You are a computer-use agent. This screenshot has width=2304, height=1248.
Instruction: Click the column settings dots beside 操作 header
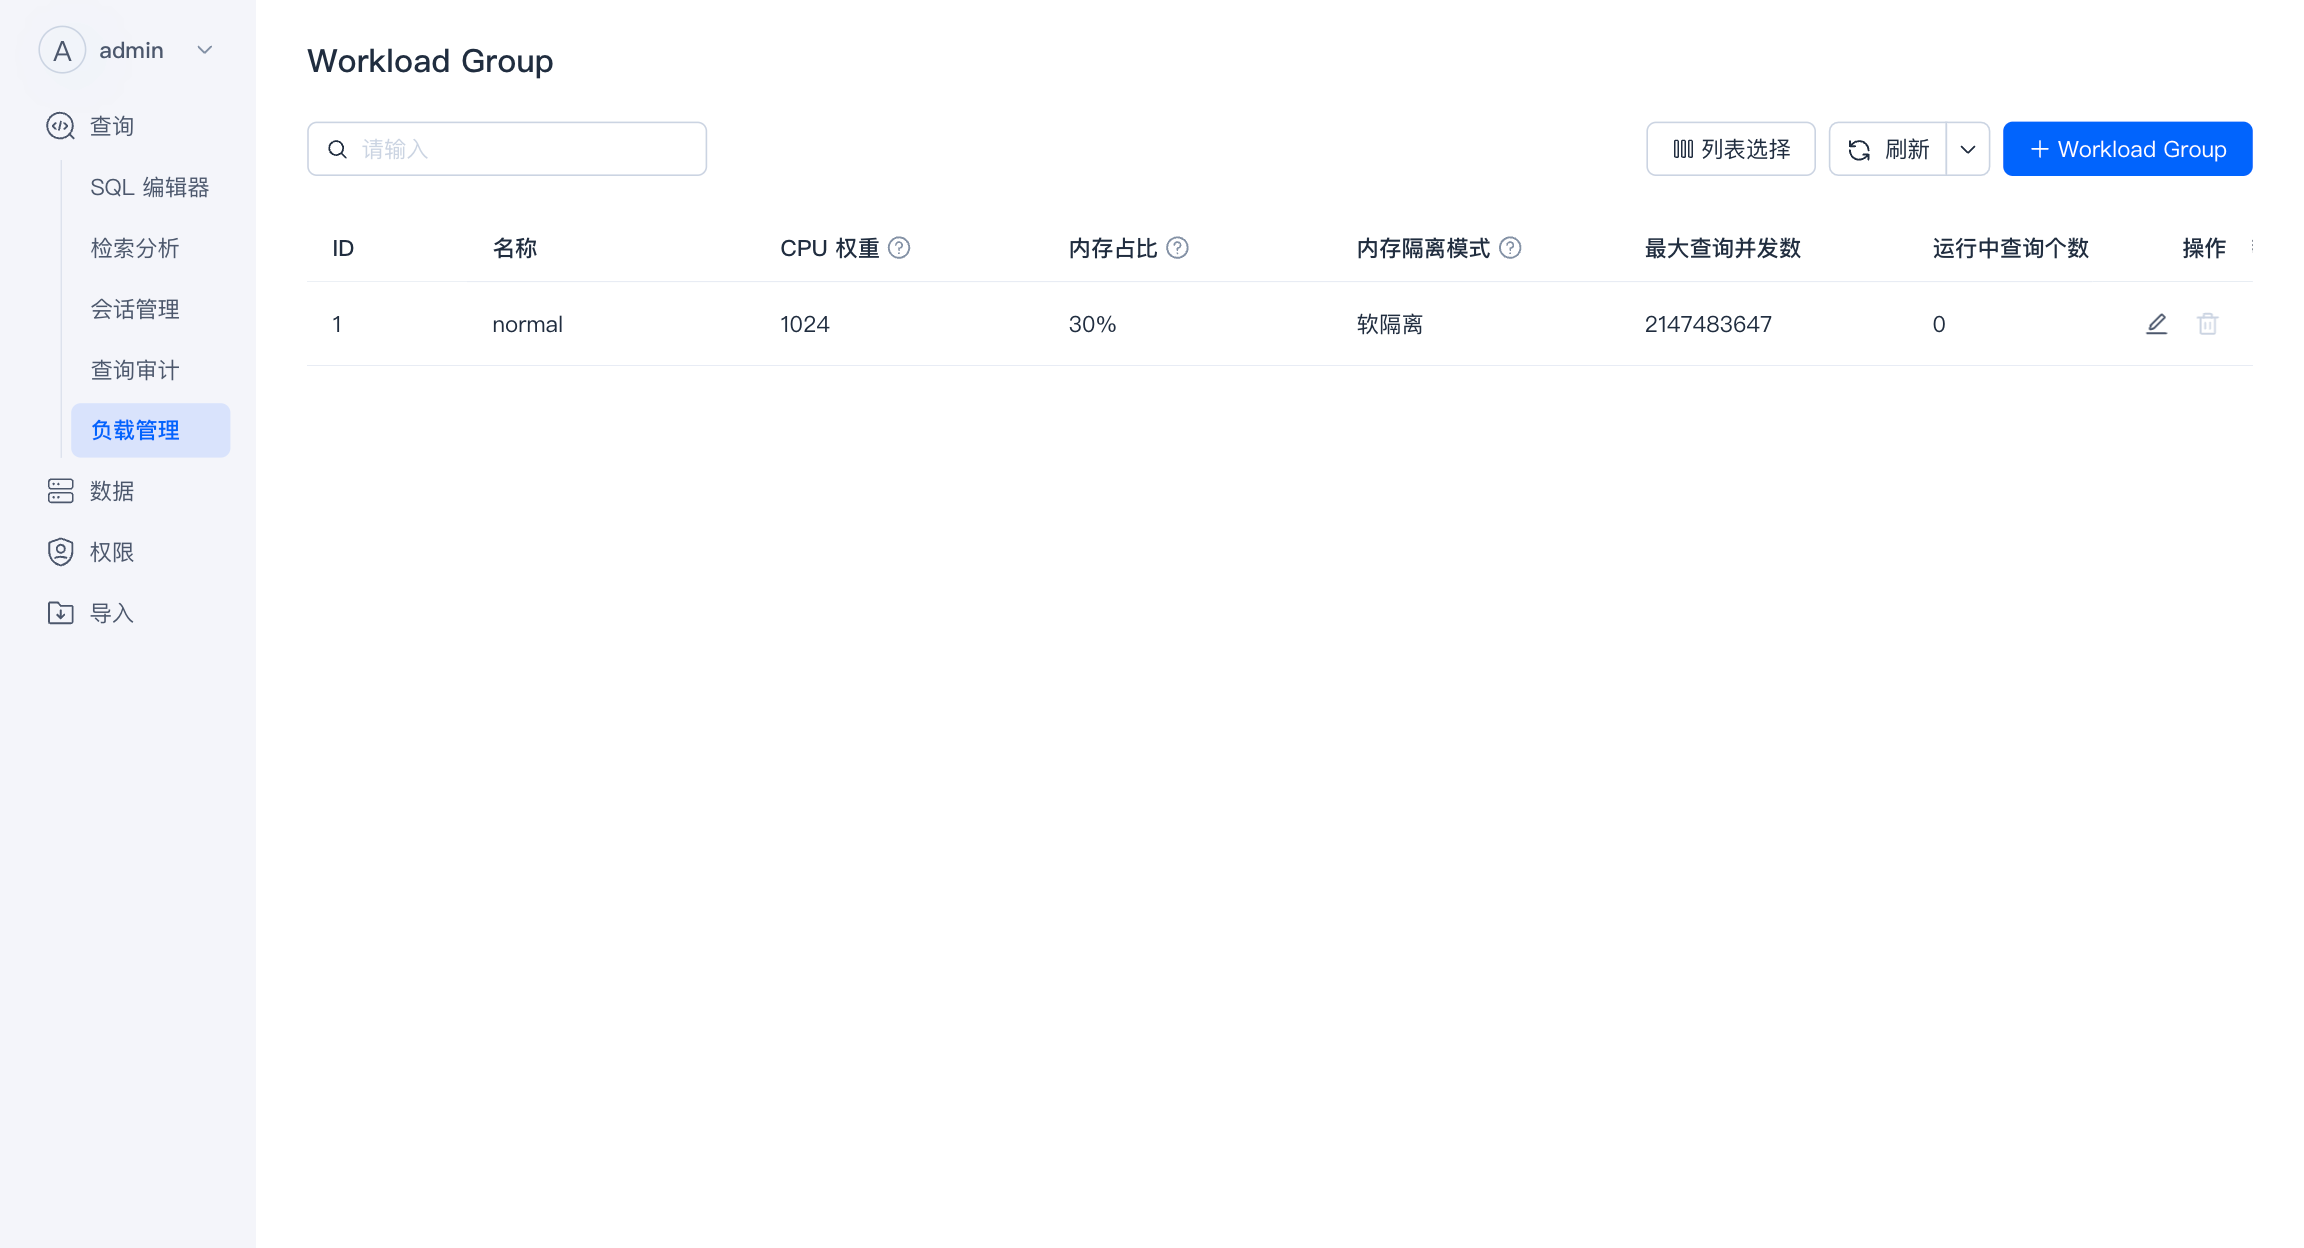(x=2252, y=246)
